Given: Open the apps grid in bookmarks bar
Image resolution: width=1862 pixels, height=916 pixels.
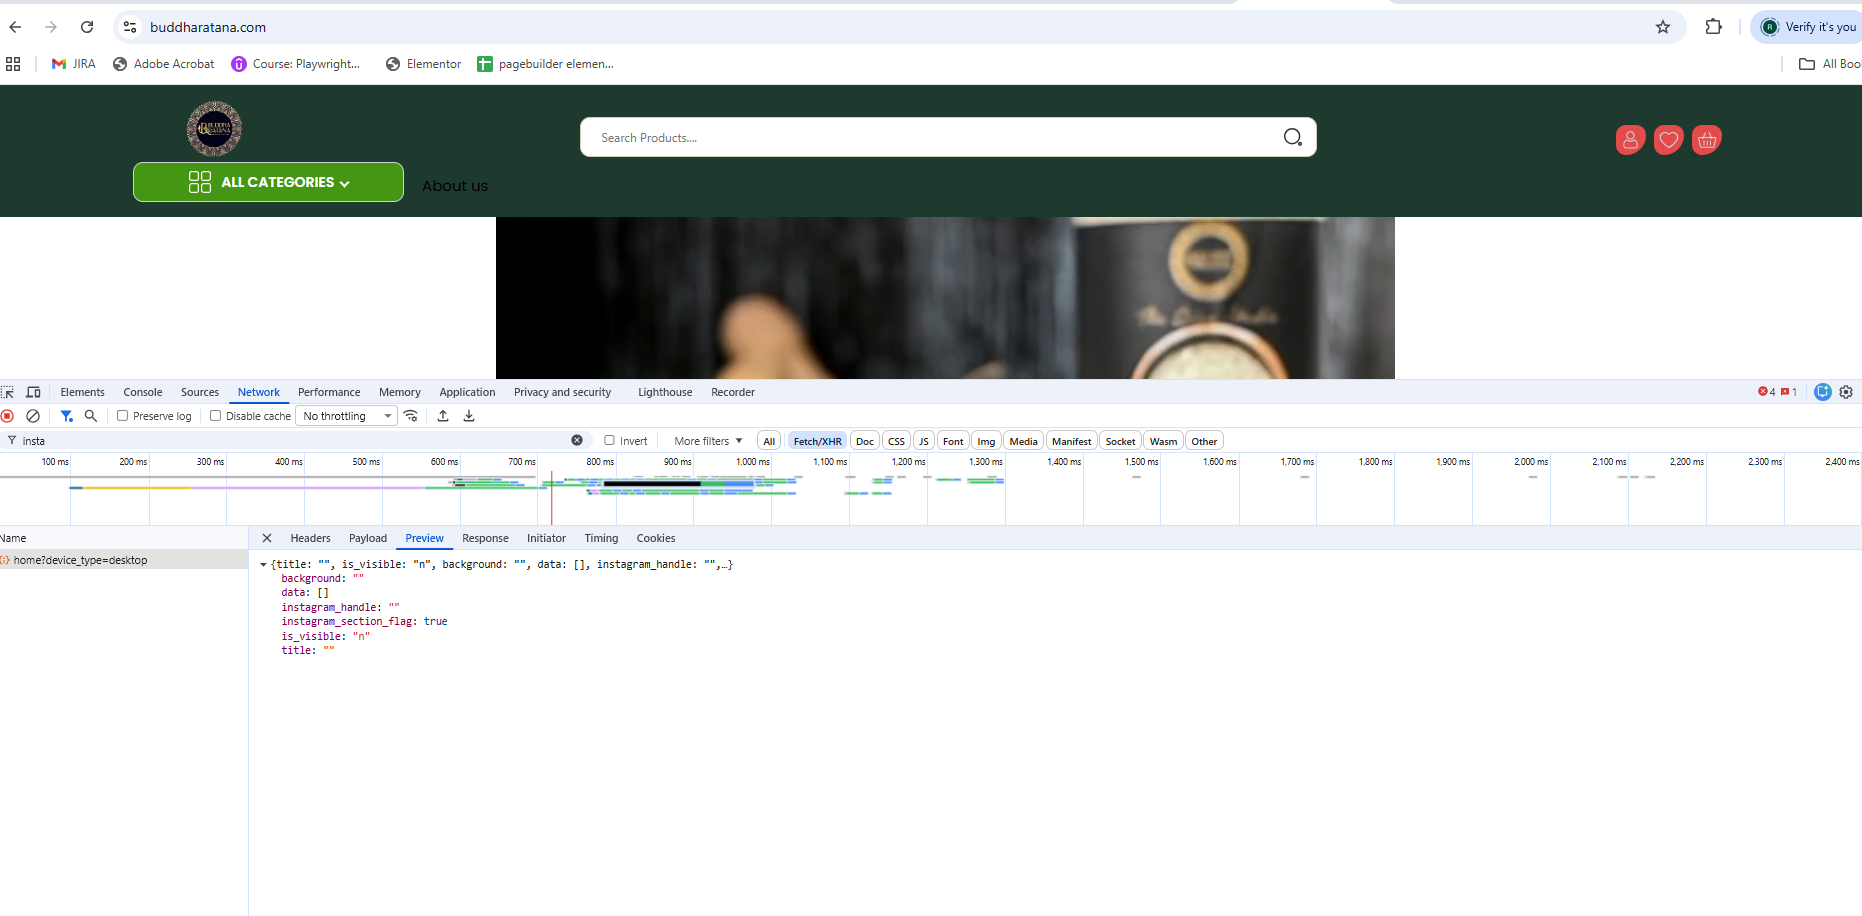Looking at the screenshot, I should tap(13, 64).
